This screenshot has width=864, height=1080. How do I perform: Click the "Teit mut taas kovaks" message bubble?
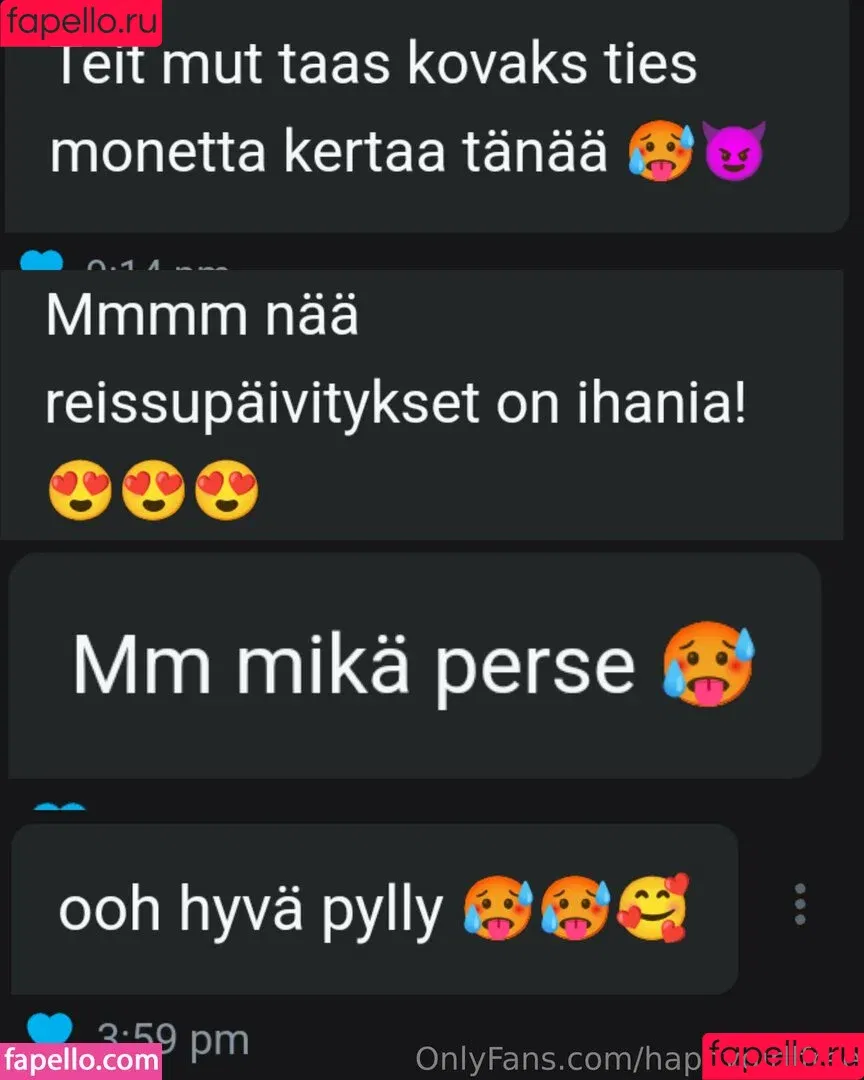427,117
